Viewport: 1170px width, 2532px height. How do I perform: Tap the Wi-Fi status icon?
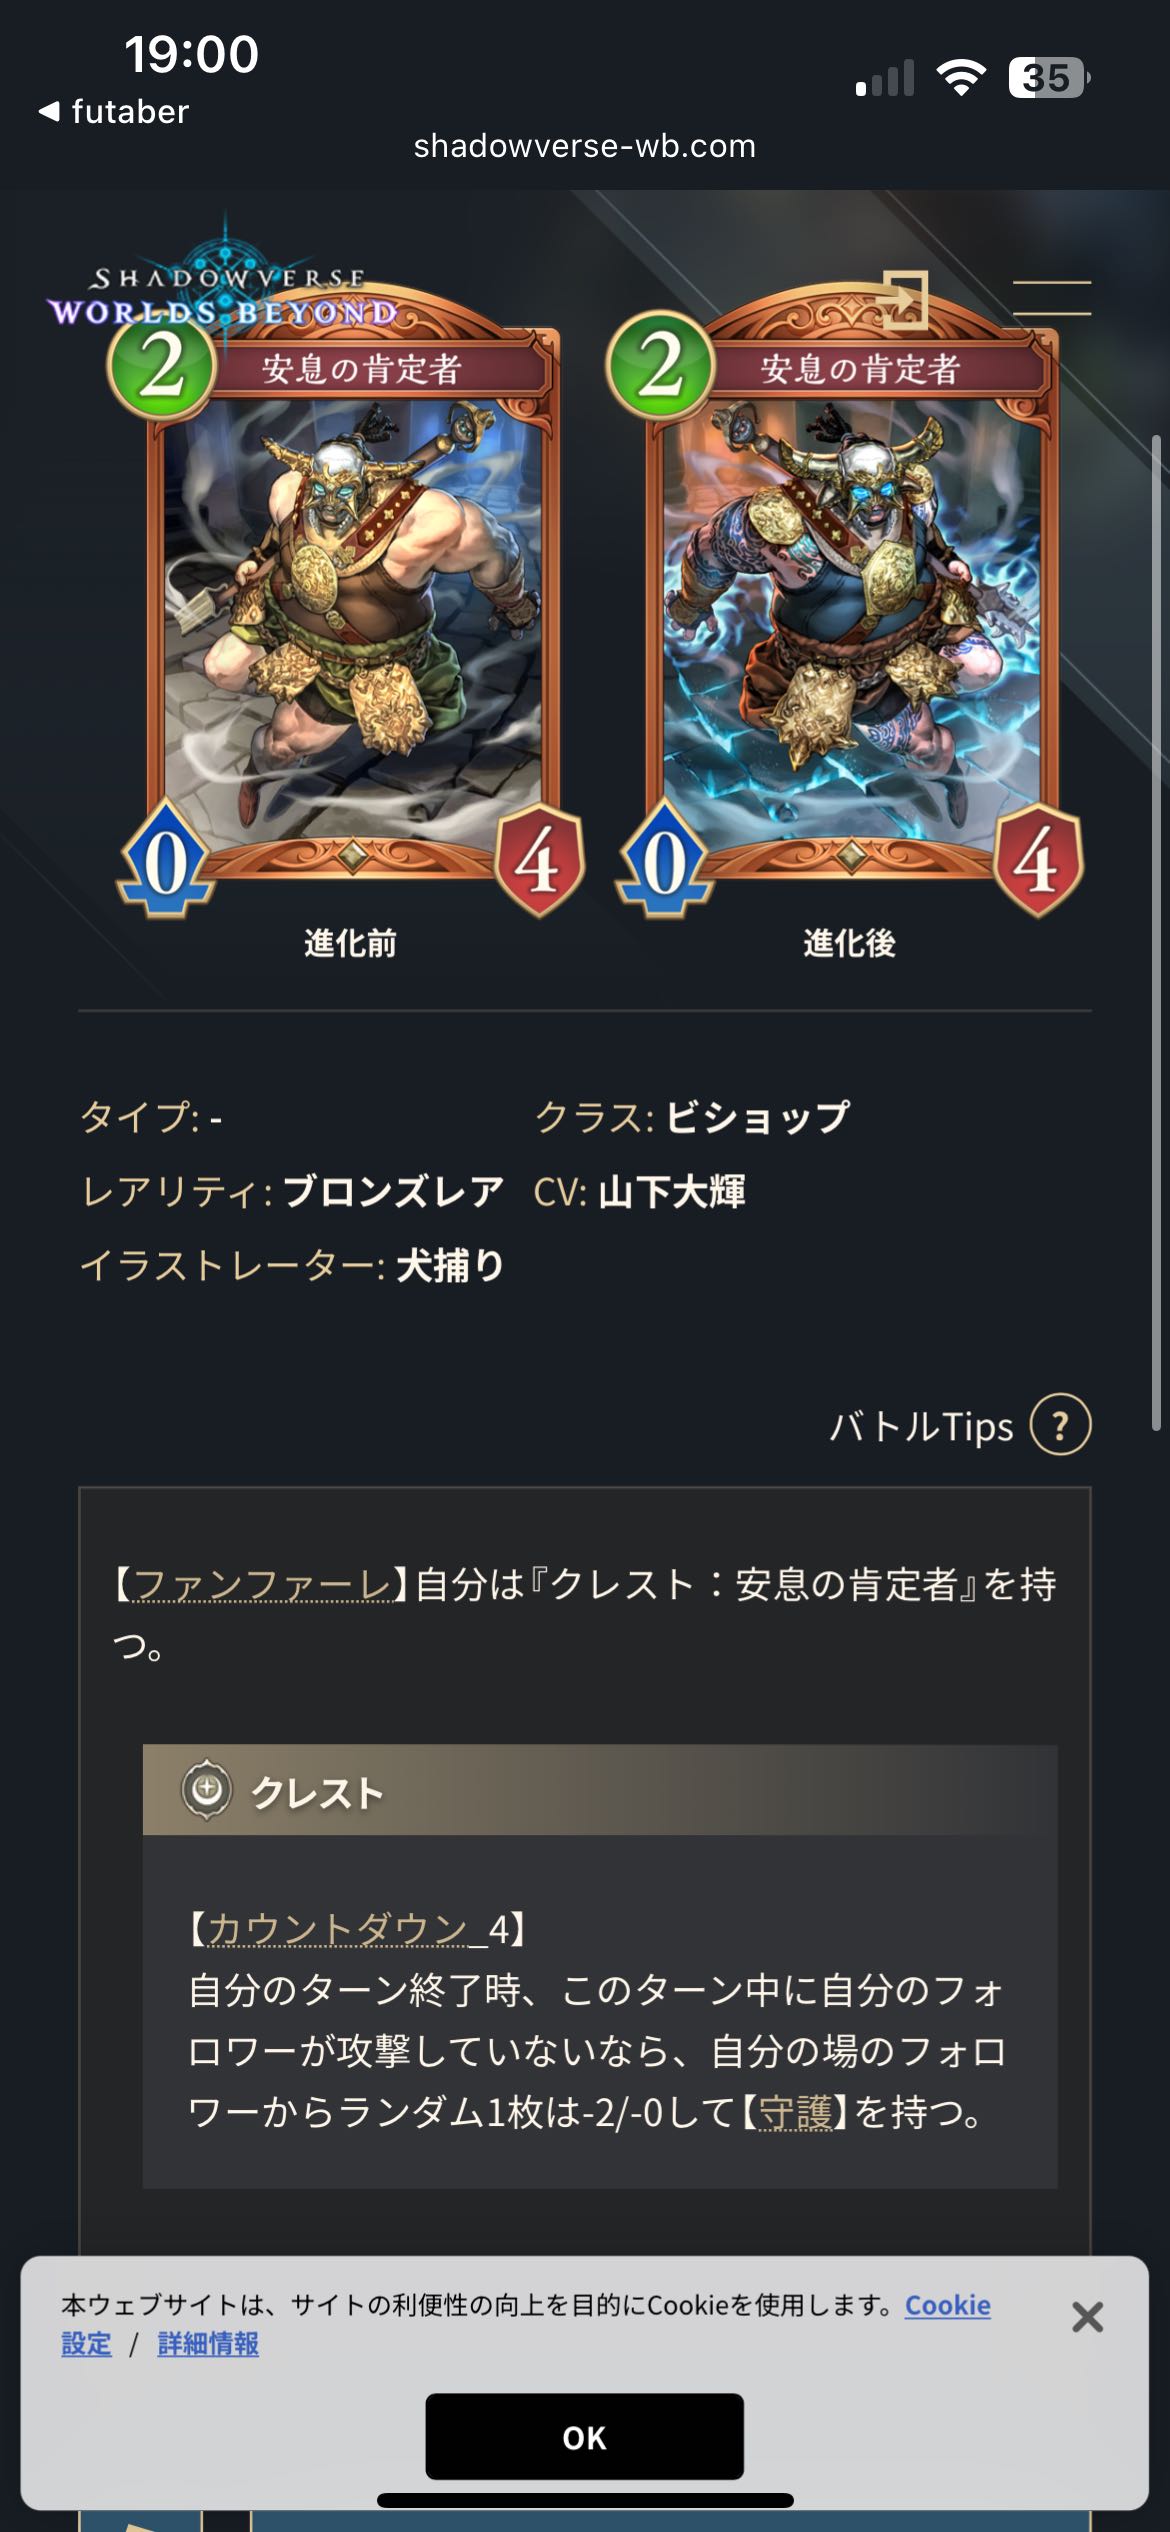960,77
